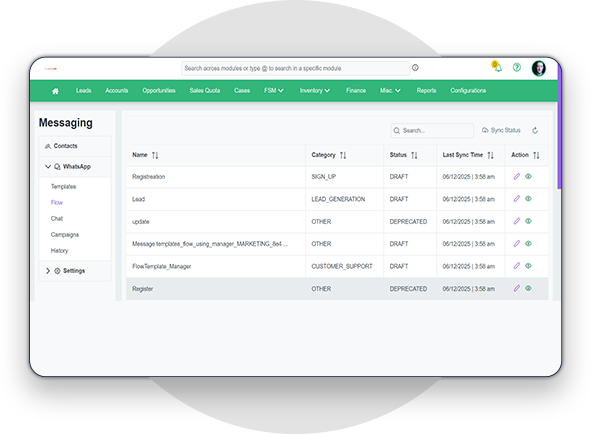The image size is (592, 434).
Task: Click DEPRECATED status in Register row
Action: (408, 289)
